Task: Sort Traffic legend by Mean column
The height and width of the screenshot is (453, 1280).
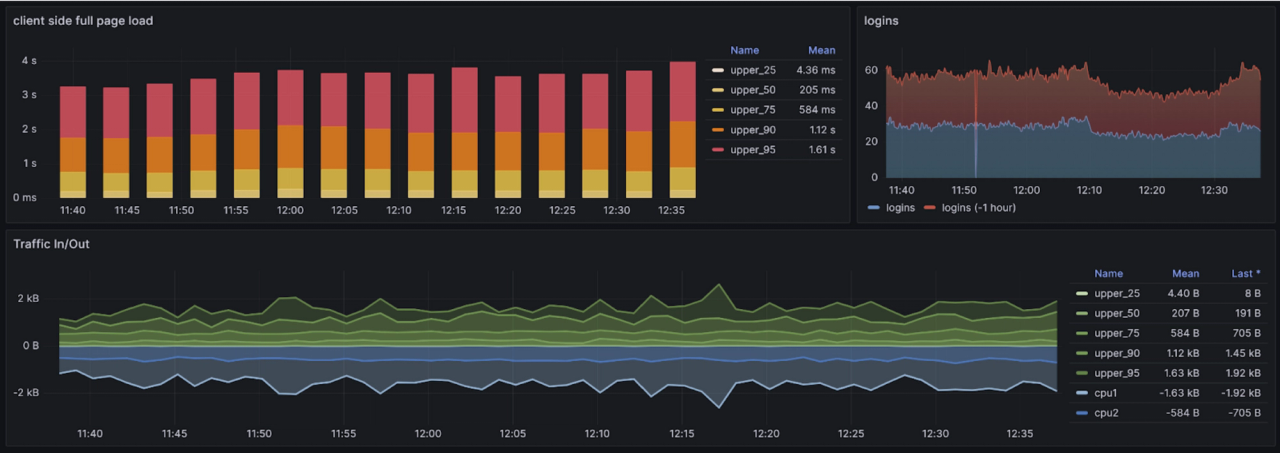Action: [1185, 273]
